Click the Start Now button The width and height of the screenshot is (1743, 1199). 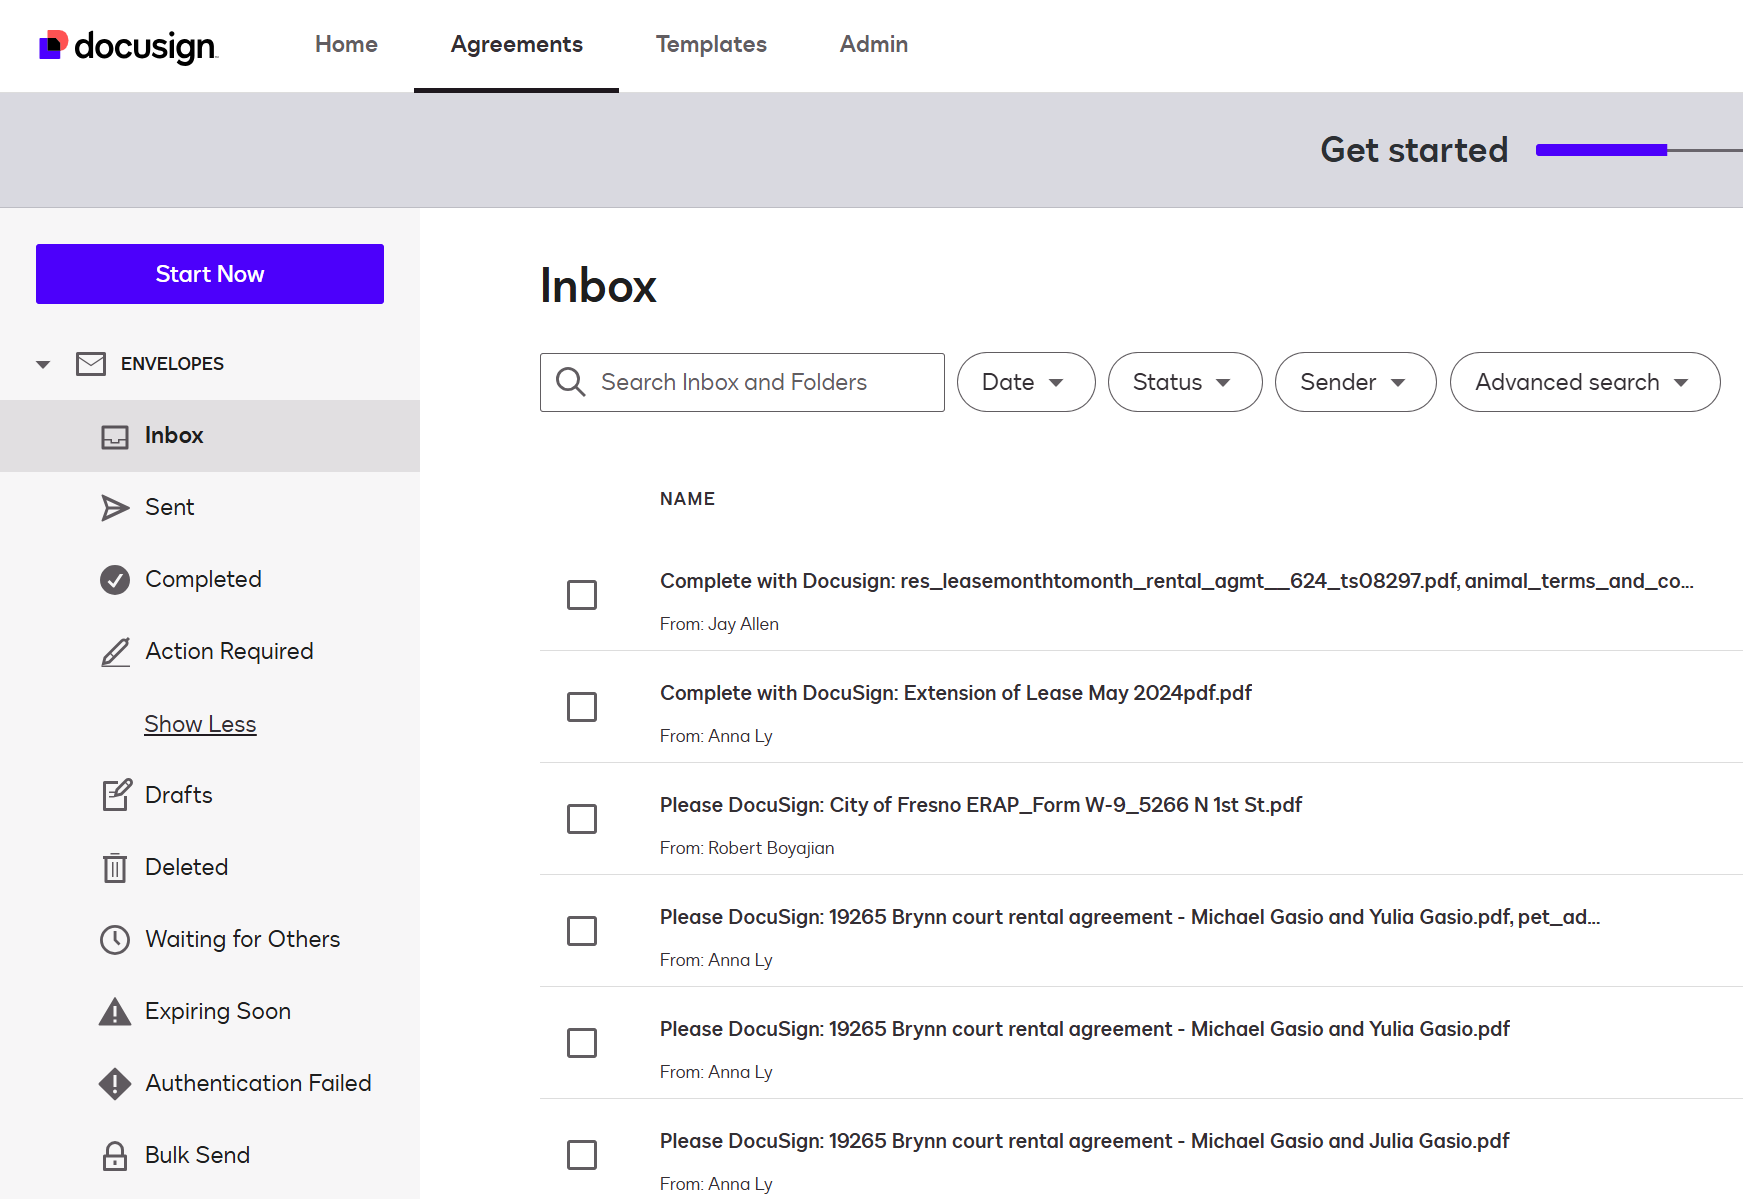click(x=209, y=273)
